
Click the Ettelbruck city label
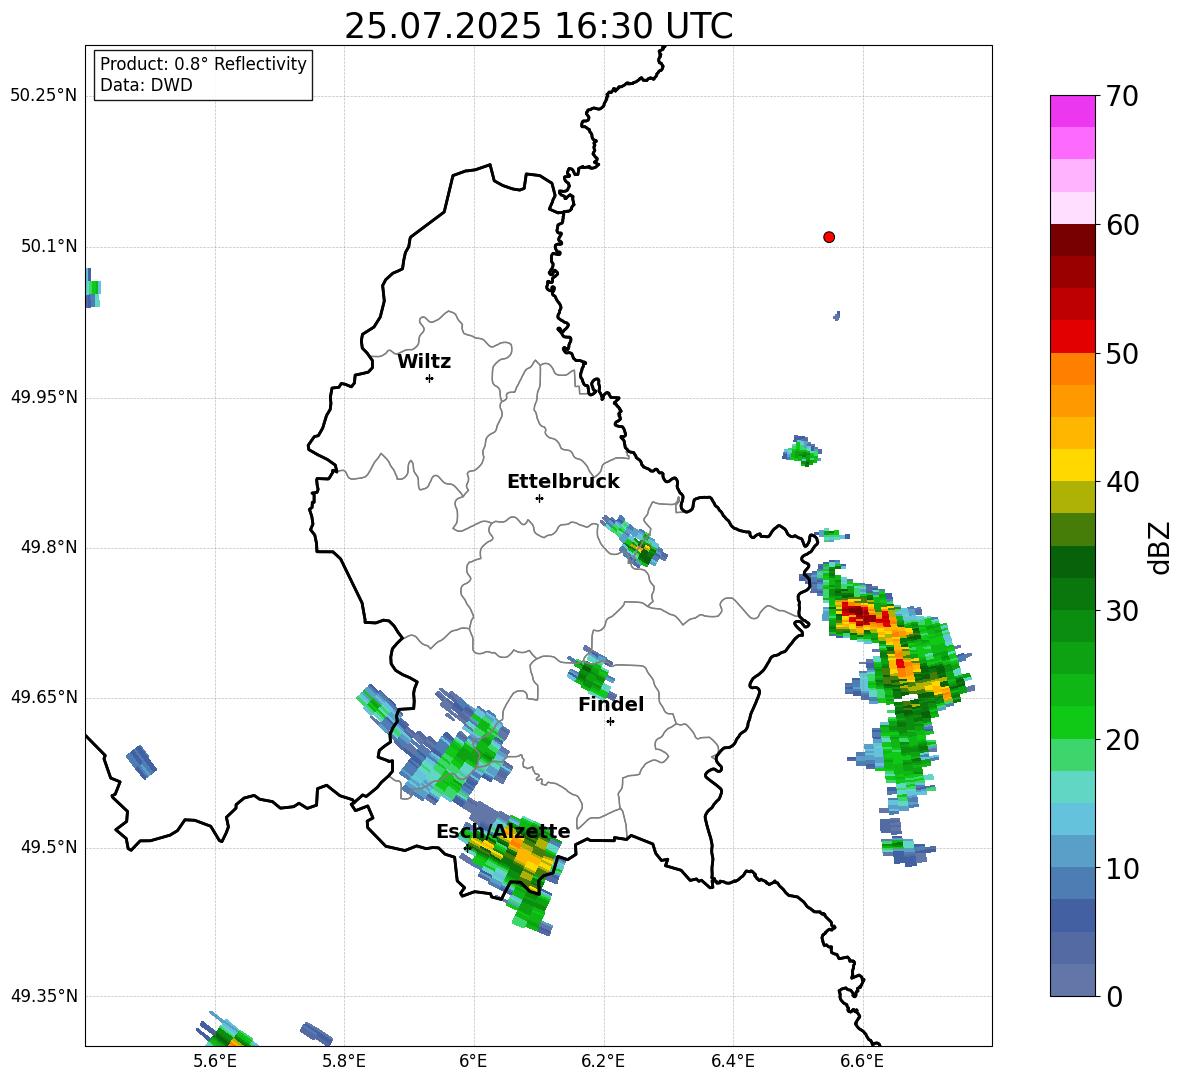pos(563,482)
